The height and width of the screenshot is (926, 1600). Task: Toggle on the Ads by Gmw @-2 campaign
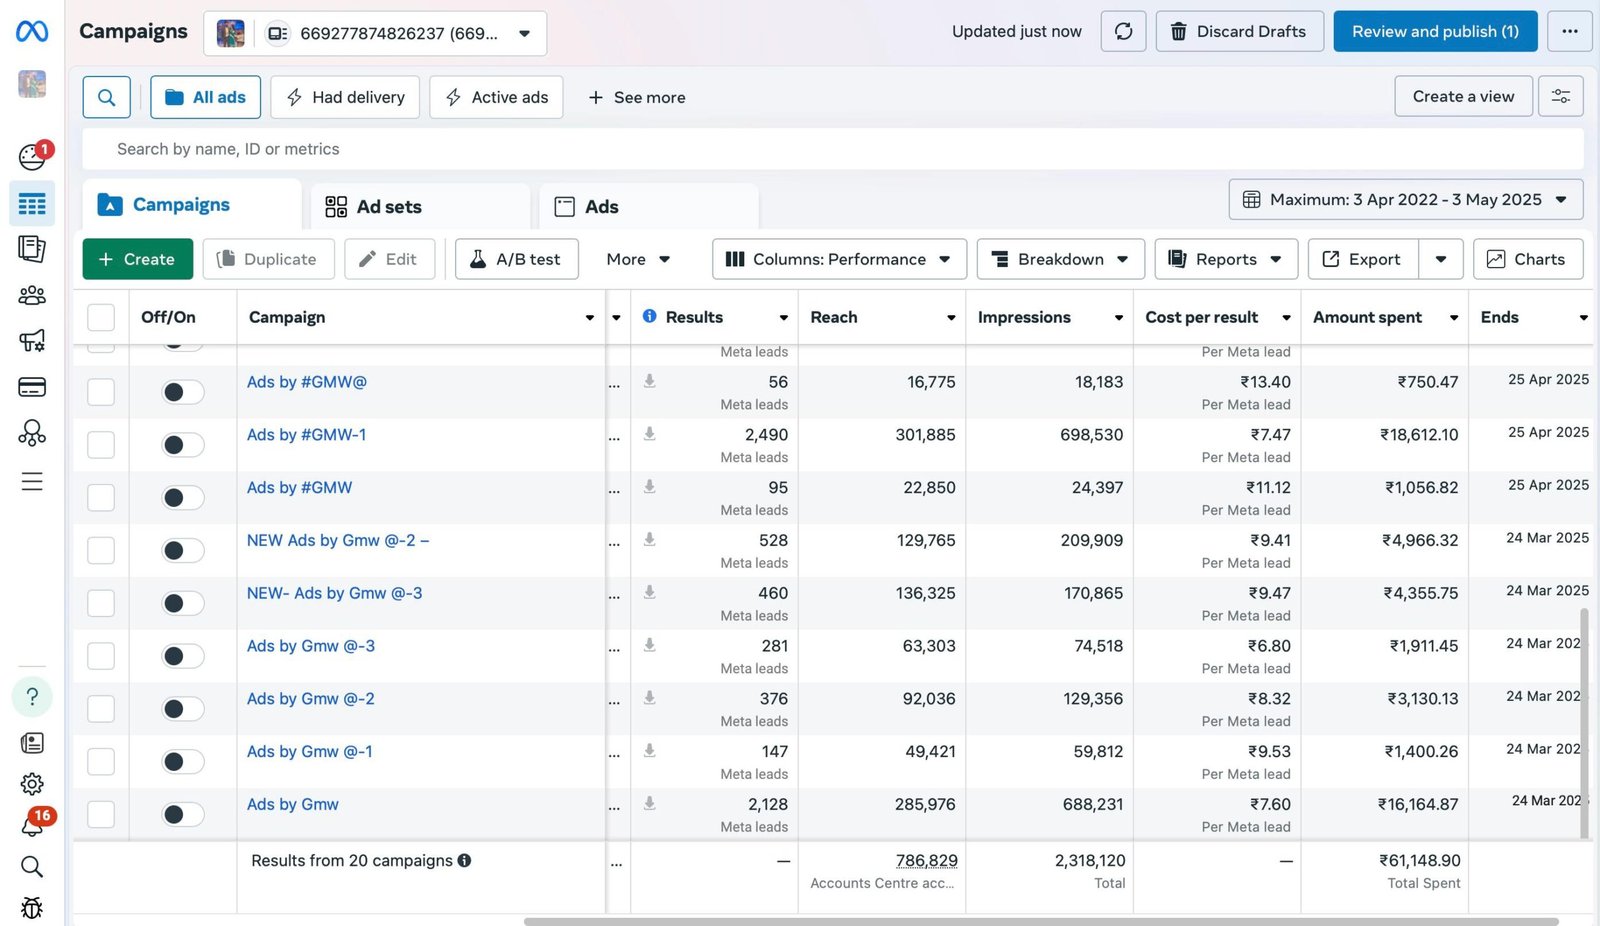183,709
